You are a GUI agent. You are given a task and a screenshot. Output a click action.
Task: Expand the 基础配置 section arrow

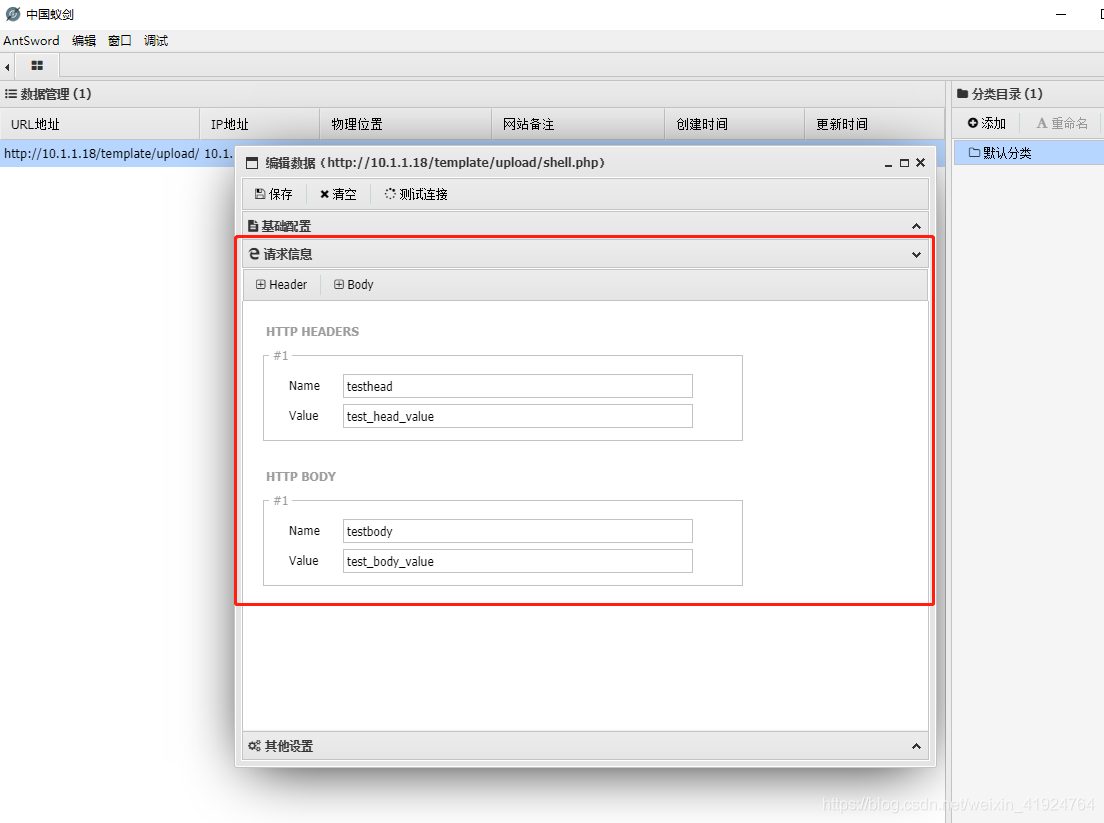(x=916, y=226)
